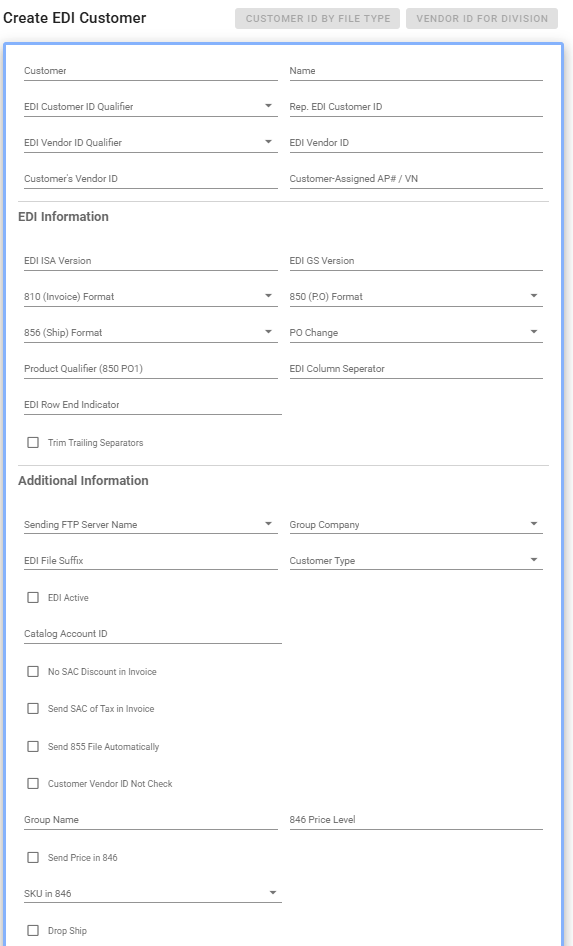Expand the EDI Vendor ID Qualifier dropdown
This screenshot has width=573, height=946.
coord(151,143)
